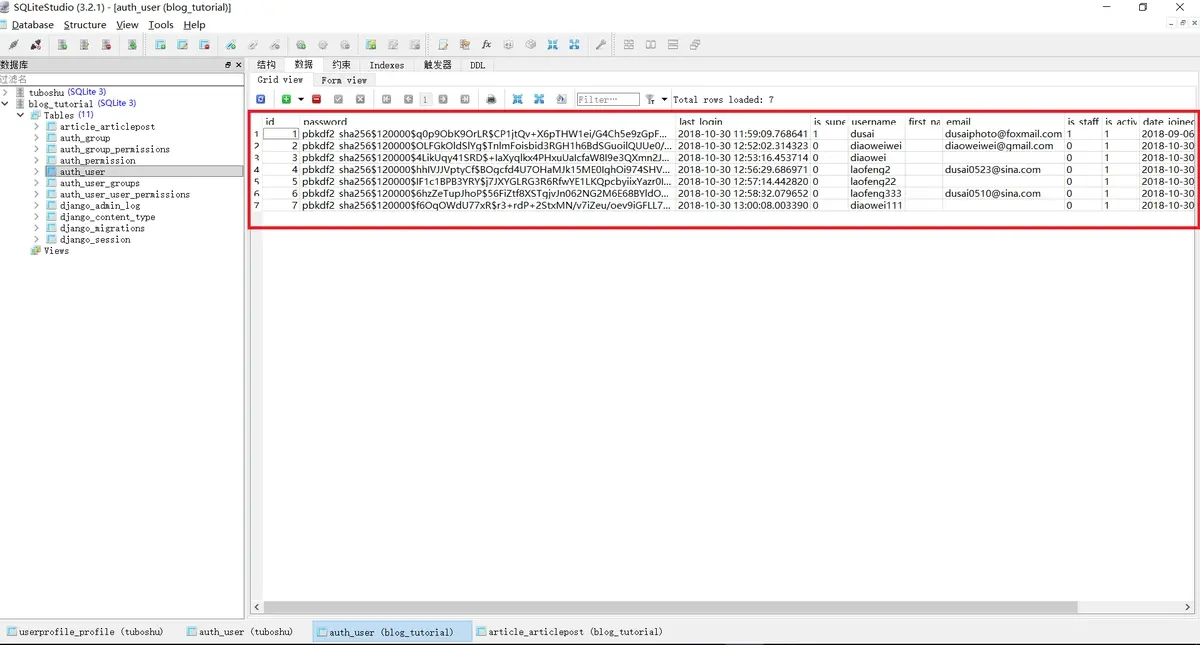
Task: Select the Grid view tab
Action: [x=280, y=80]
